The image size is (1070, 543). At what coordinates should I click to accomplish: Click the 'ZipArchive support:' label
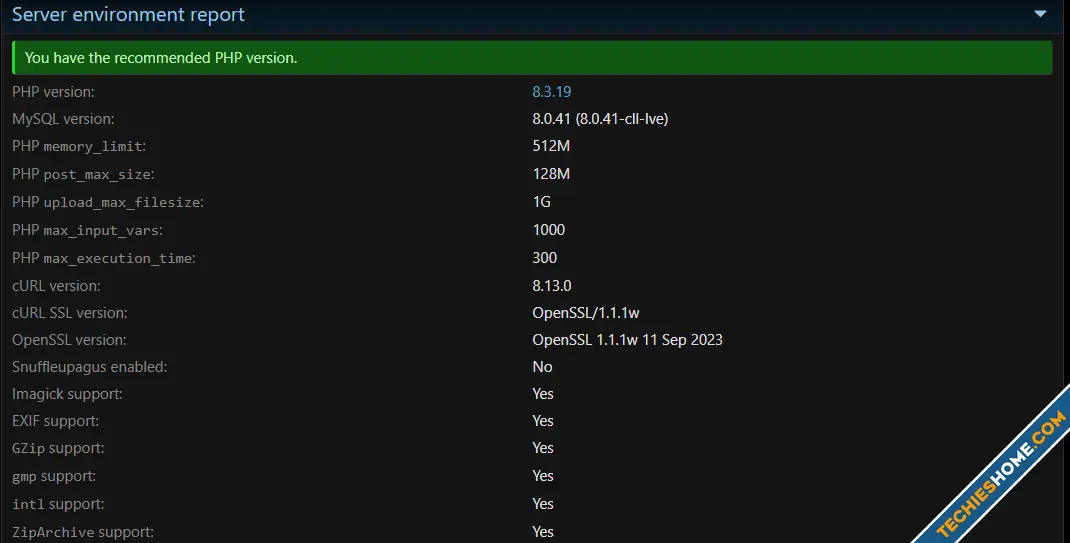tap(83, 532)
